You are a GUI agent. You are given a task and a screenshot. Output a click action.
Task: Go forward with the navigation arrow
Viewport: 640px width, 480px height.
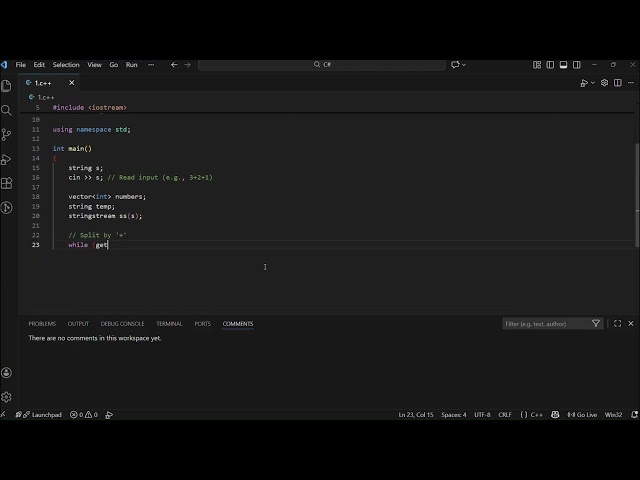click(x=187, y=64)
